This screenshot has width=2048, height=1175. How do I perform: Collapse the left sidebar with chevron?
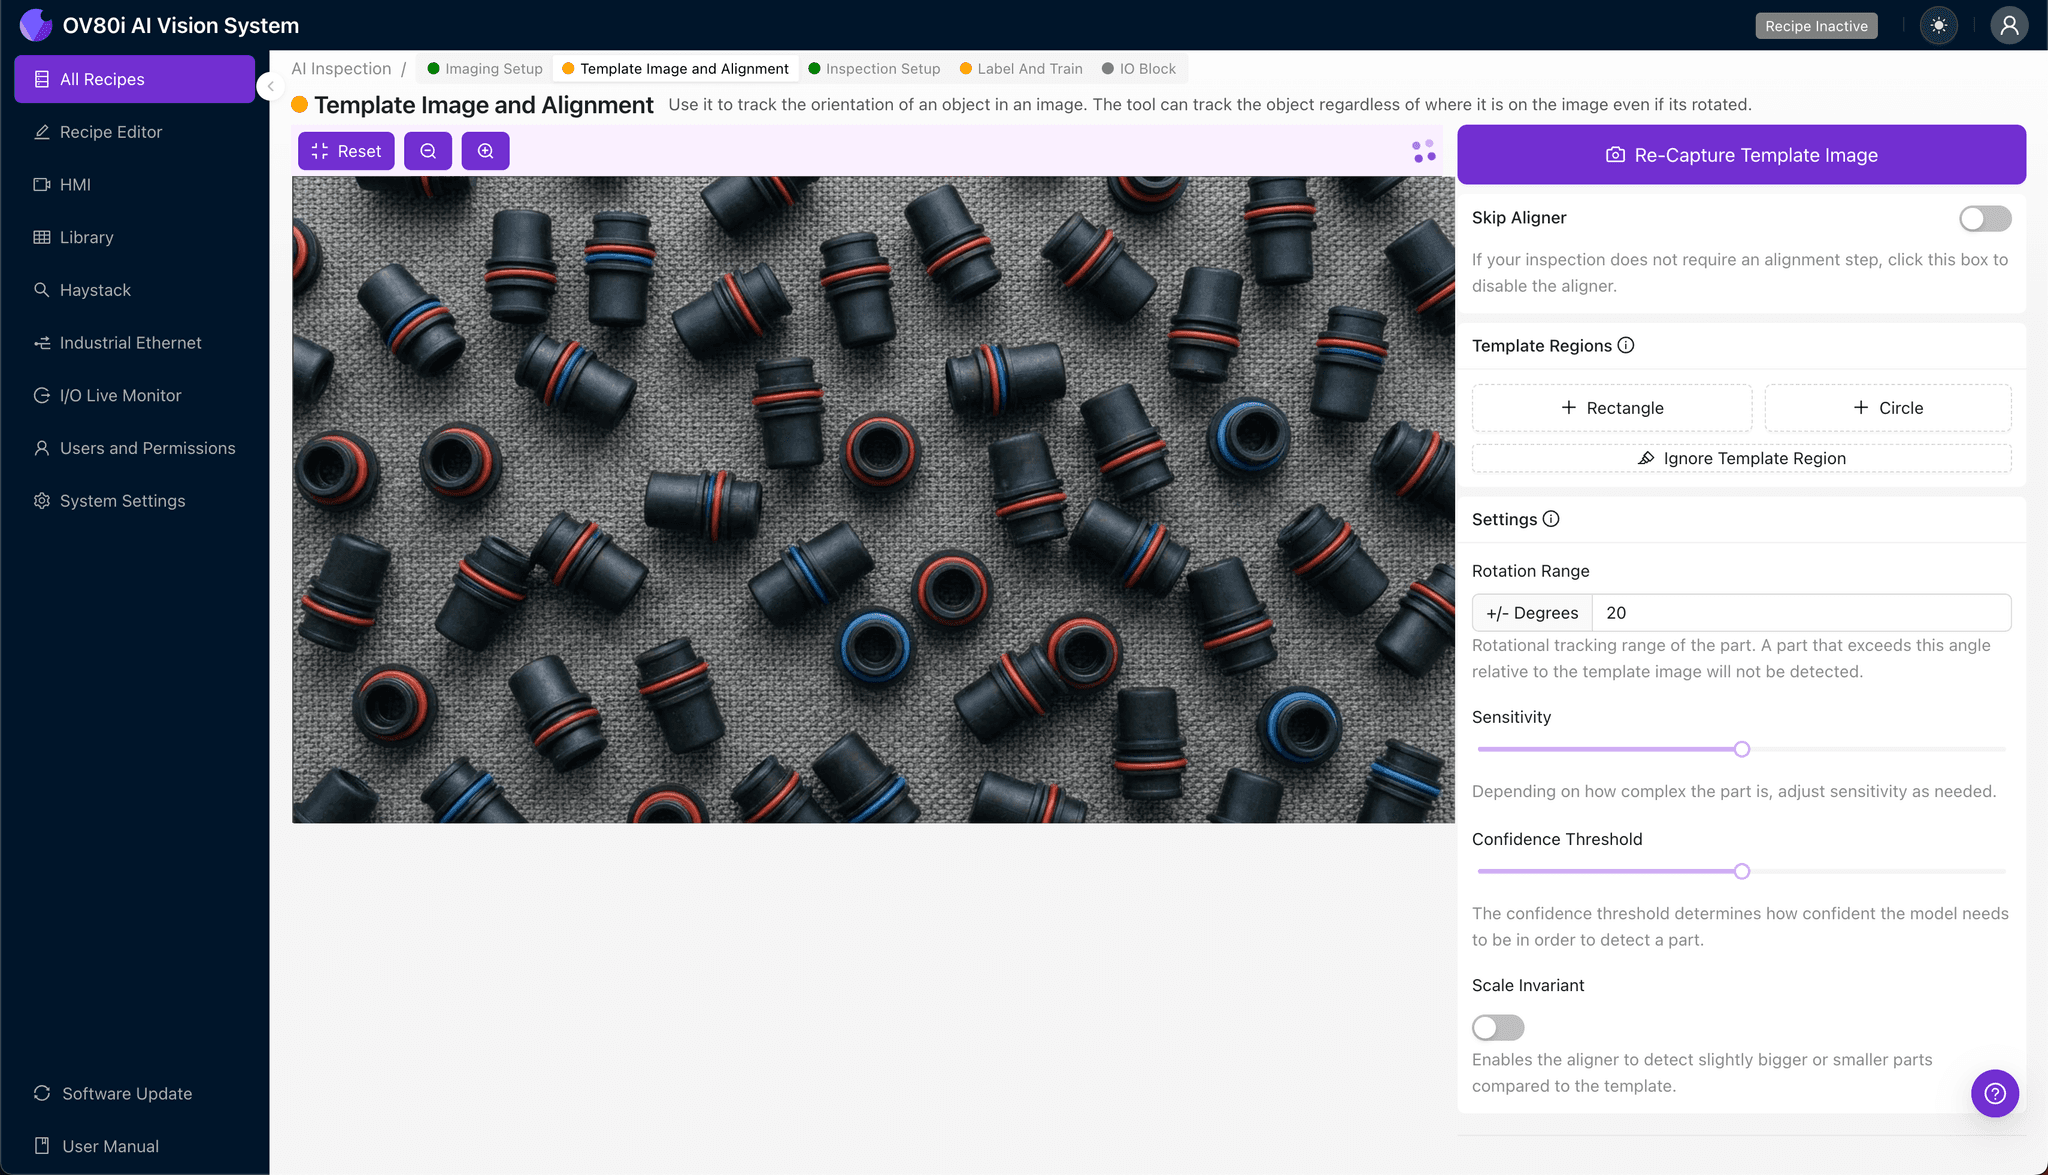click(x=270, y=86)
